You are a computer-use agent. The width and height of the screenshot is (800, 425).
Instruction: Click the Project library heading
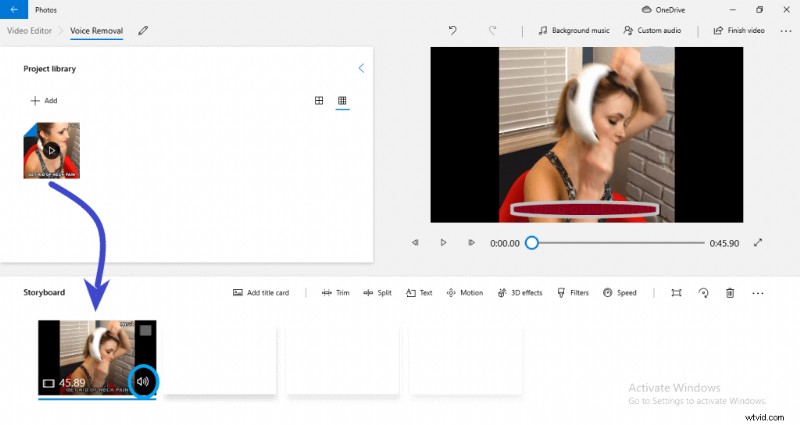click(49, 68)
